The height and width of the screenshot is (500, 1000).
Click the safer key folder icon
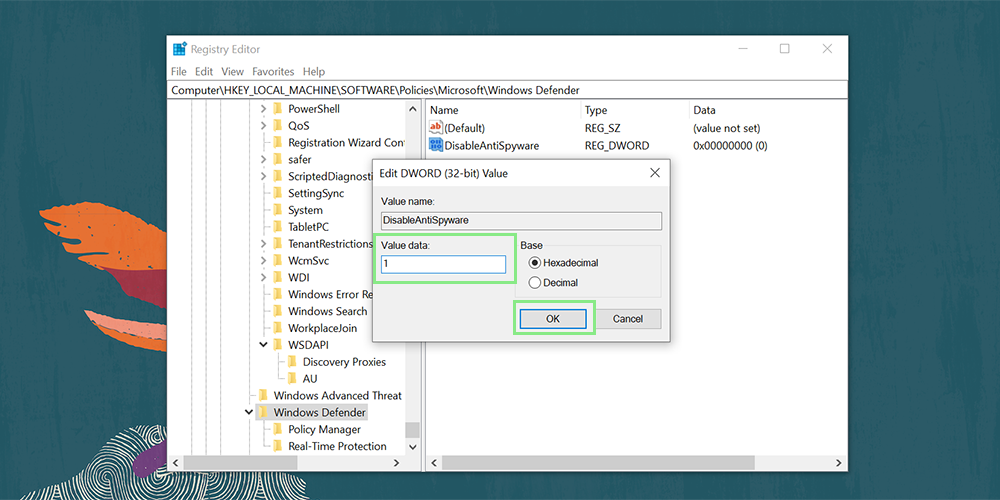pos(277,159)
